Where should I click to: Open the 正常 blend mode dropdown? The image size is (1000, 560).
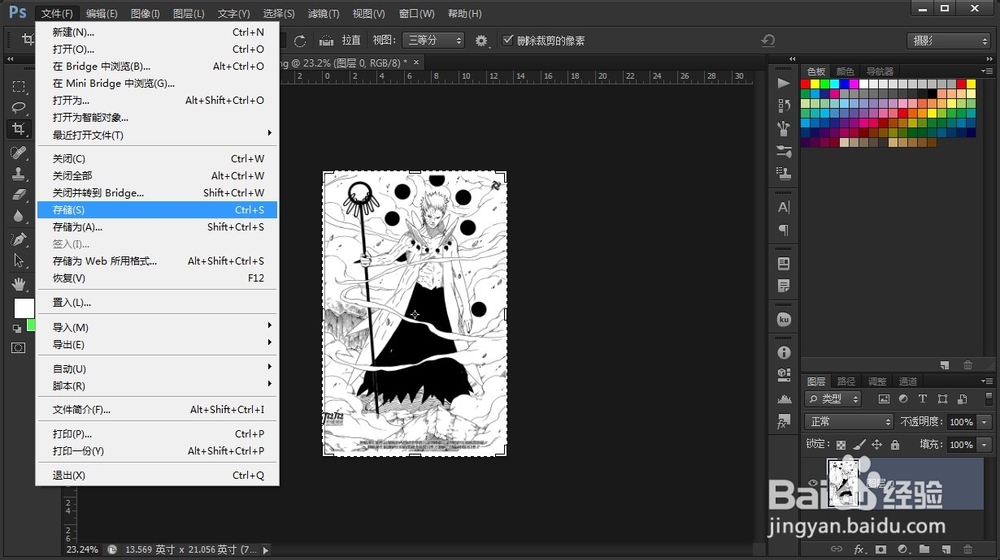tap(849, 422)
